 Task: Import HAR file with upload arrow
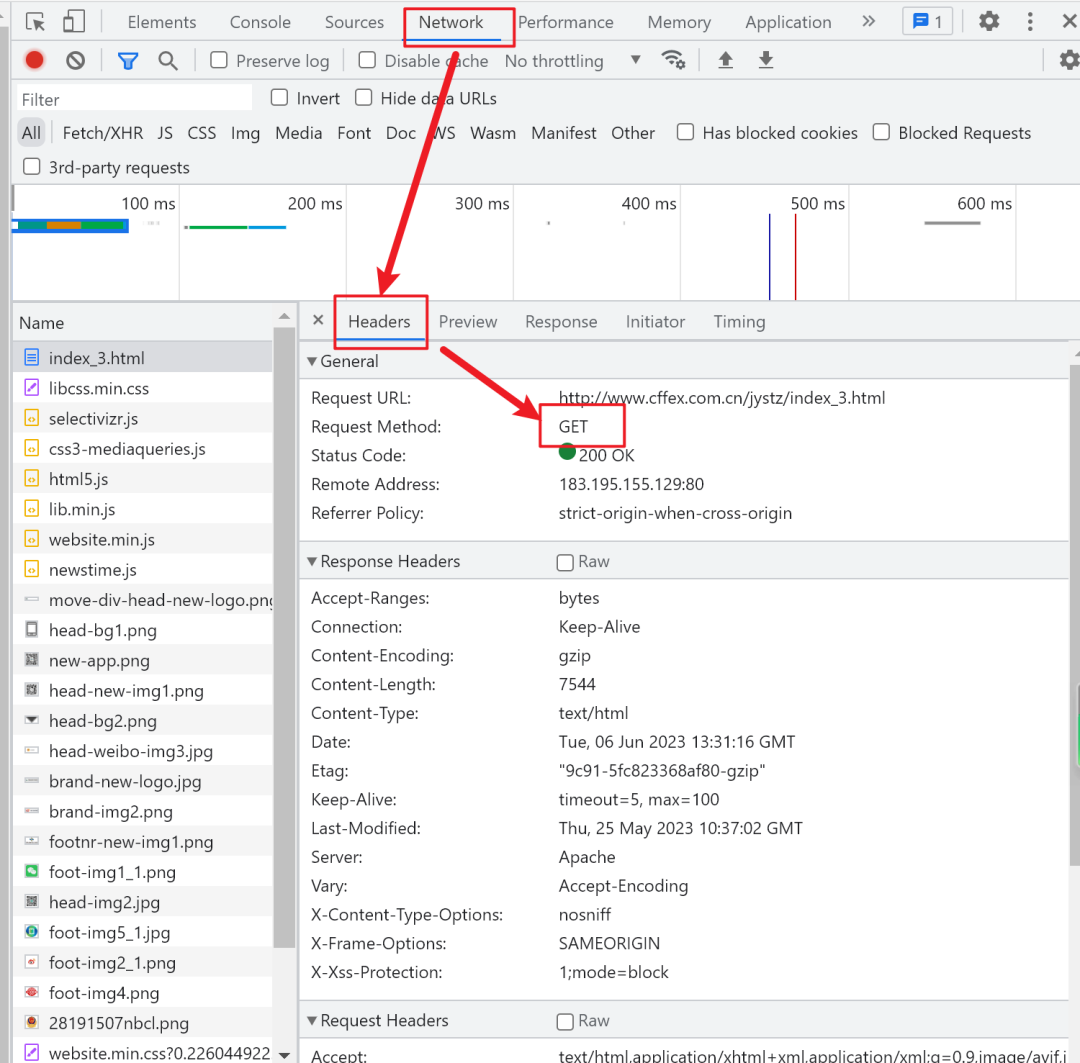point(725,61)
